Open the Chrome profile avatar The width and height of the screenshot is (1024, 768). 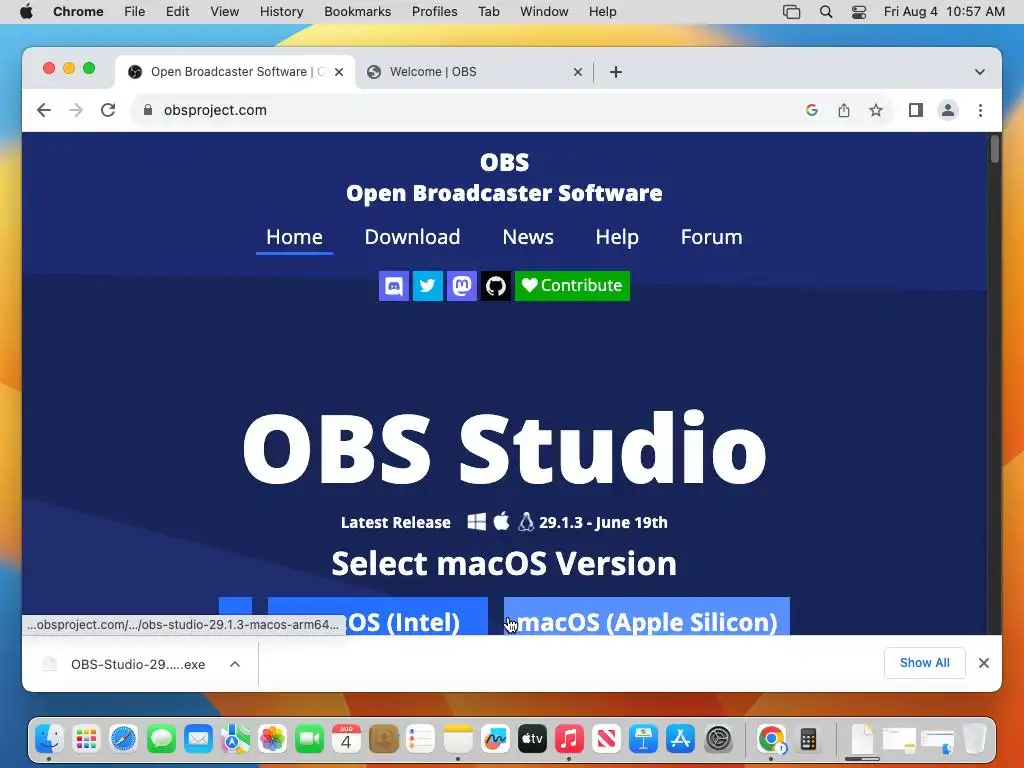click(948, 110)
